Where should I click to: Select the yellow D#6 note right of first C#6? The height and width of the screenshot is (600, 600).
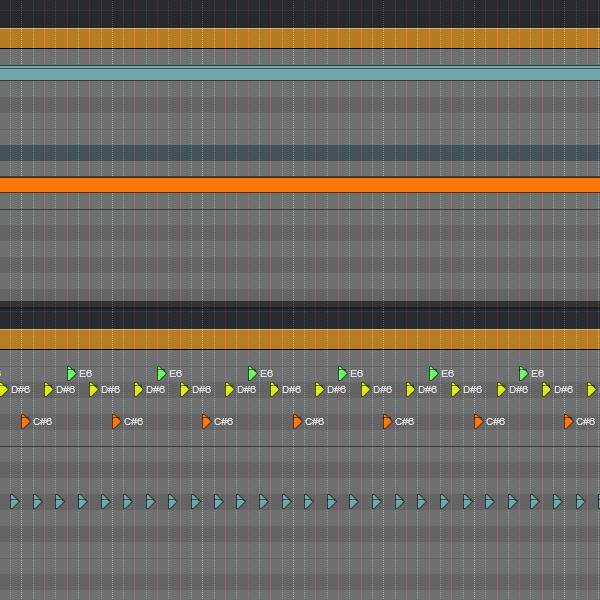point(48,389)
